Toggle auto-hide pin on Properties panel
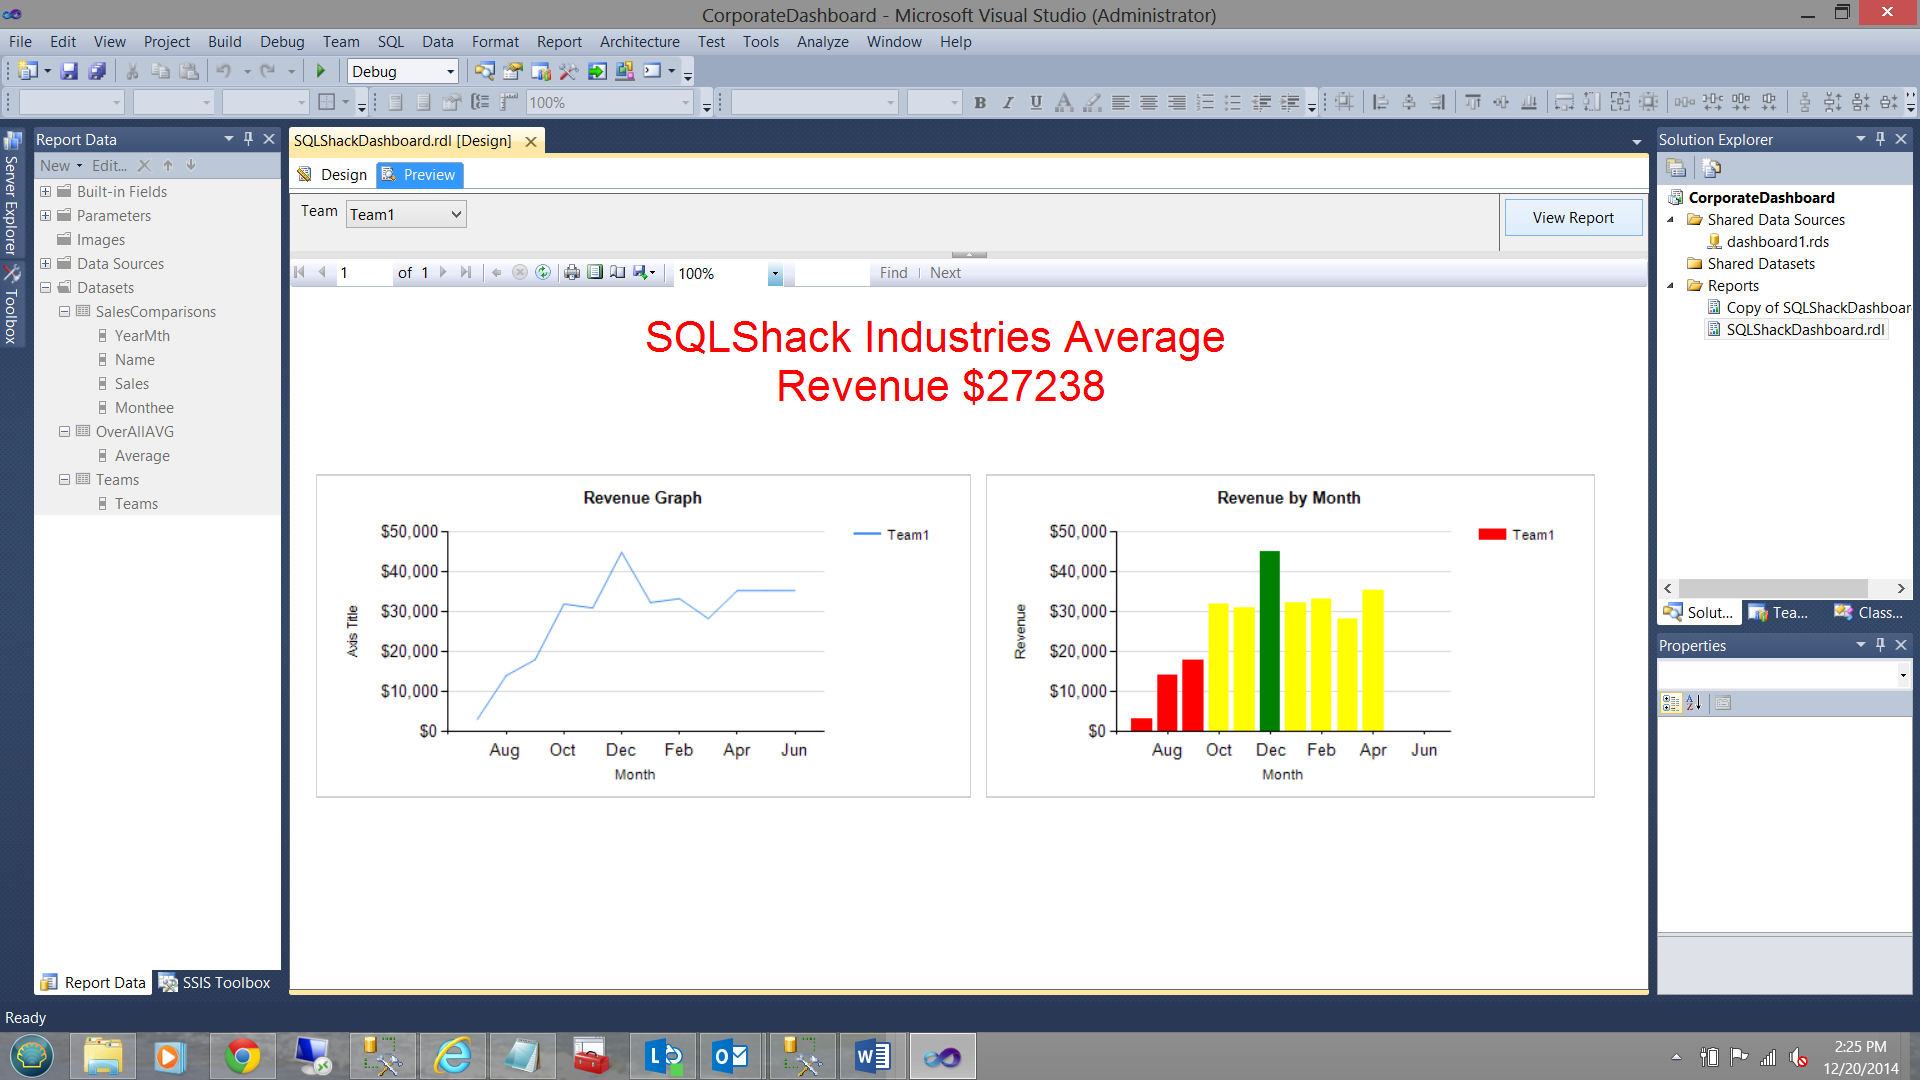The width and height of the screenshot is (1920, 1080). [1880, 645]
